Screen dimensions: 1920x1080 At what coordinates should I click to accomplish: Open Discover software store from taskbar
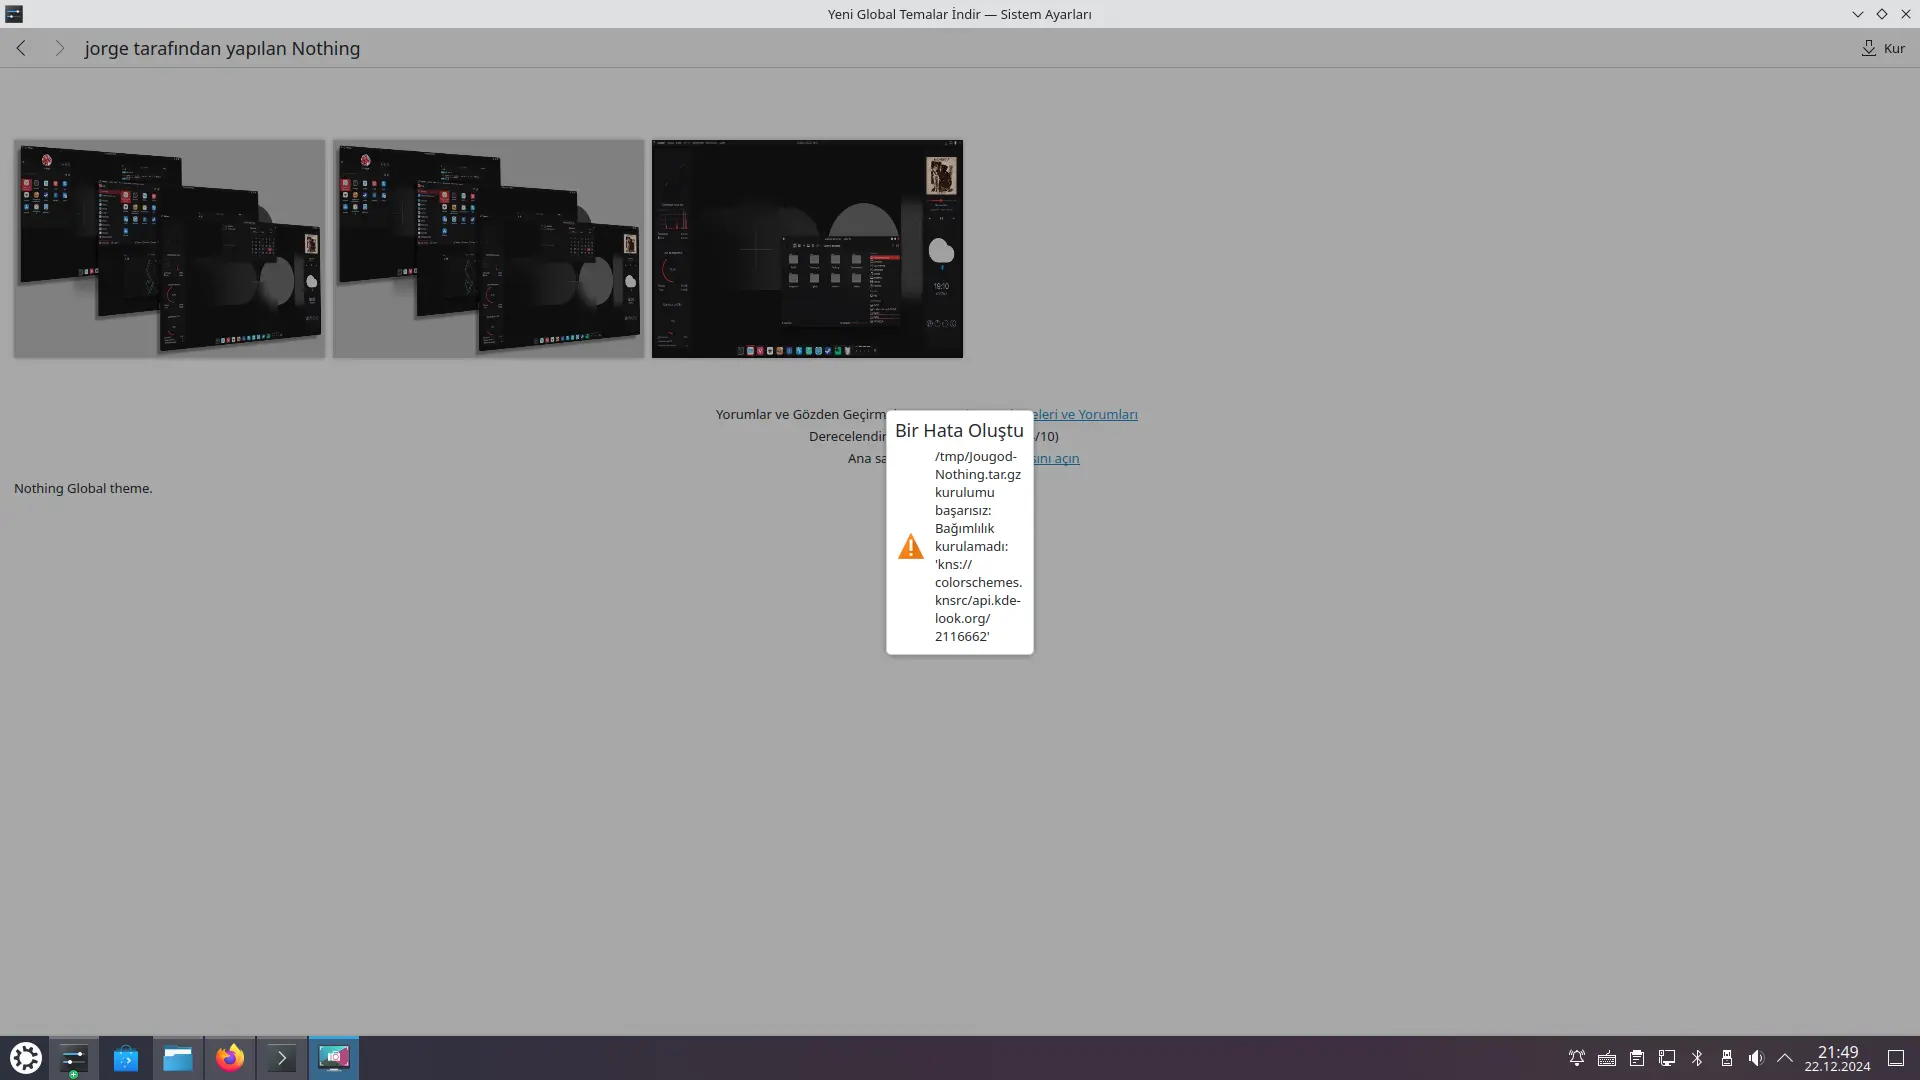pos(126,1058)
